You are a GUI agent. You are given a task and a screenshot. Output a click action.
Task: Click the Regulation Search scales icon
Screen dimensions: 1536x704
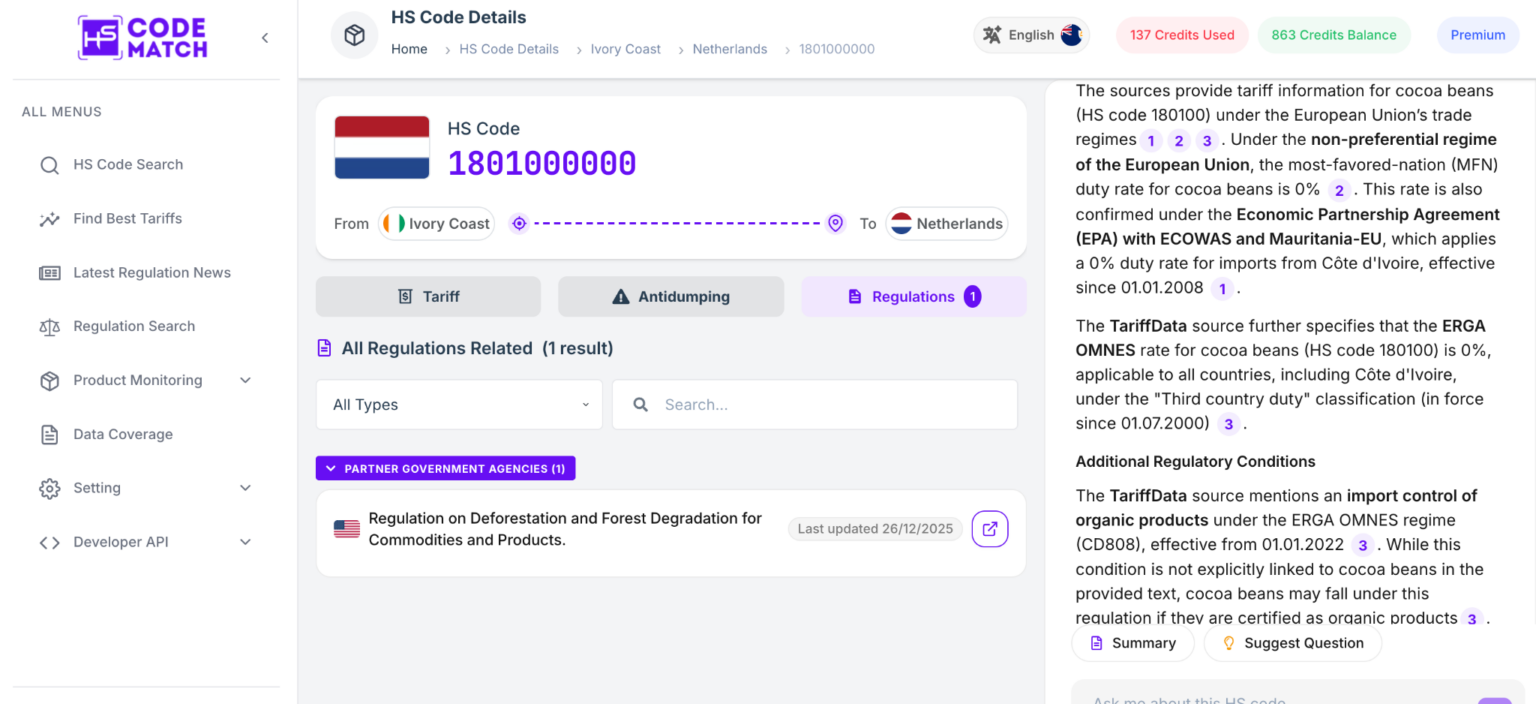(49, 327)
